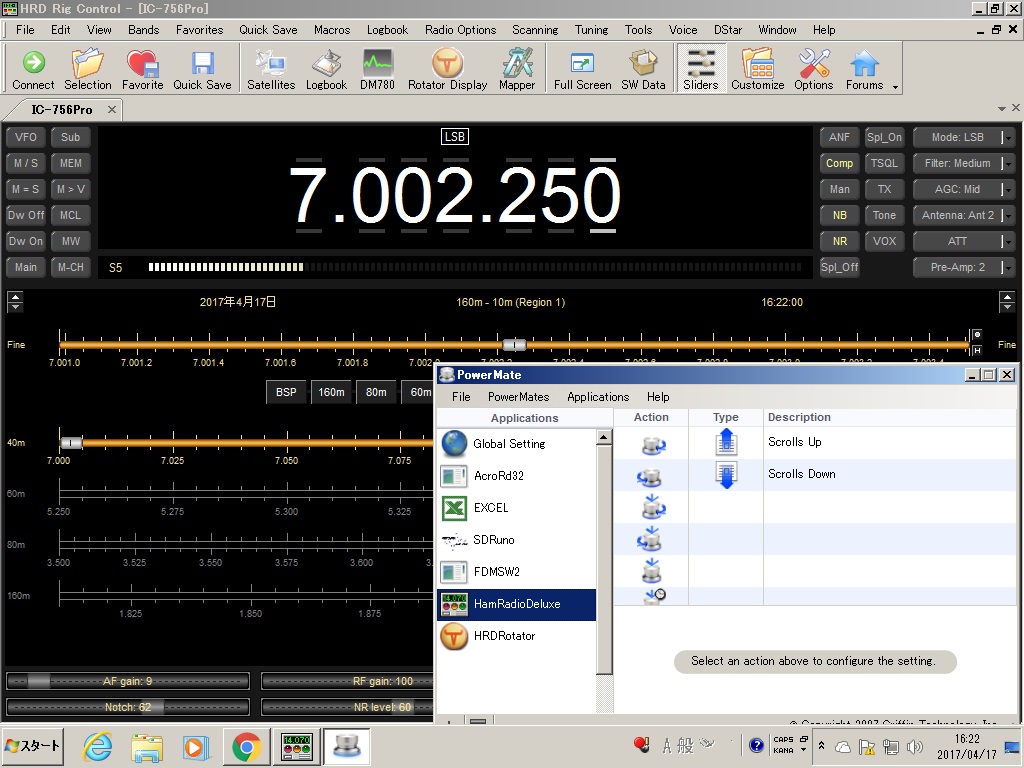This screenshot has height=768, width=1024.
Task: Expand the toolbar overflow arrow after Forums
Action: tap(895, 87)
